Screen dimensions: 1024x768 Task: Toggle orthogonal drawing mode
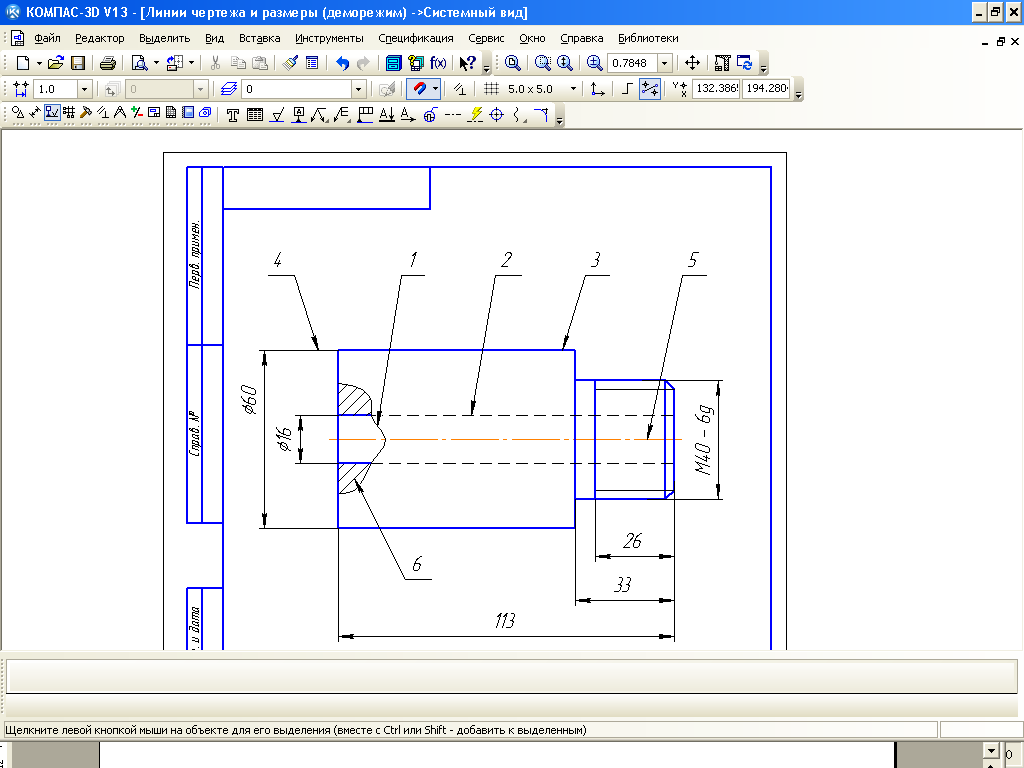[x=626, y=89]
